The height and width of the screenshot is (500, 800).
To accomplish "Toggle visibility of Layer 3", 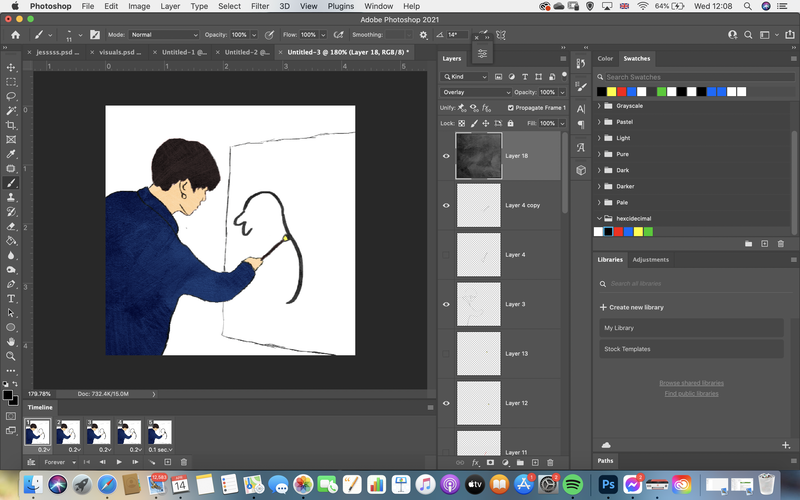I will coord(446,304).
